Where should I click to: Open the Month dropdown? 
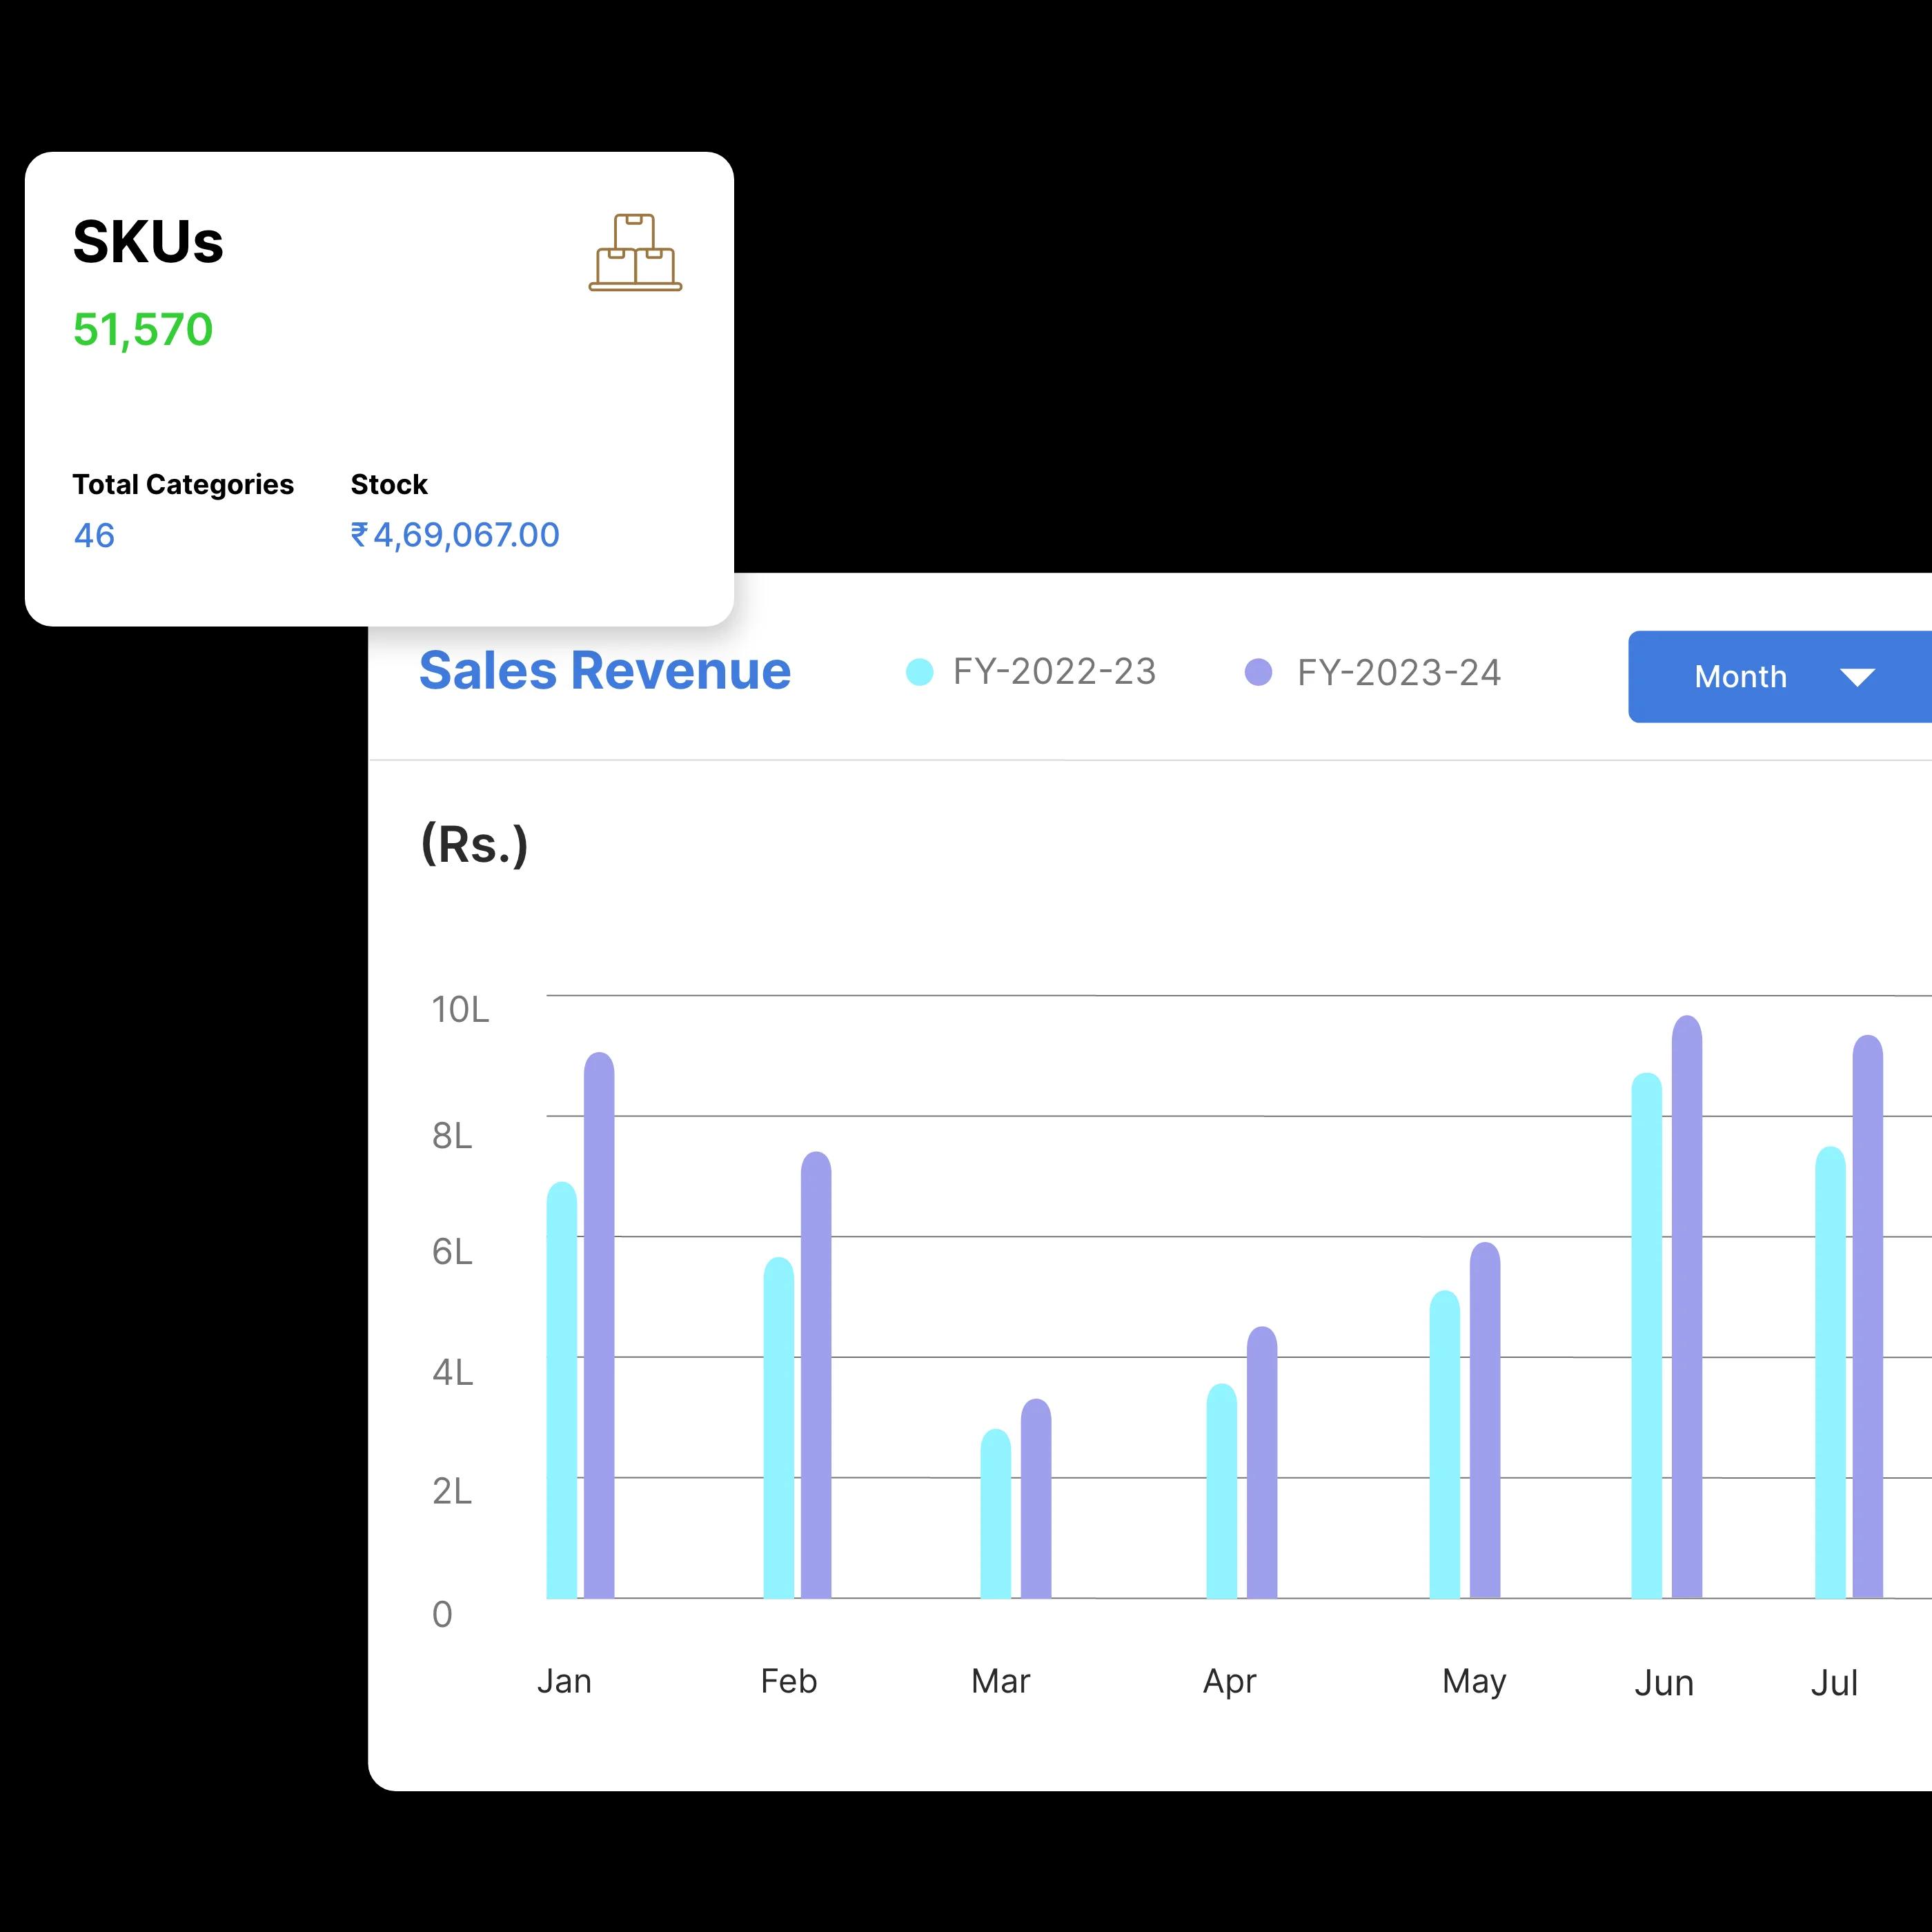tap(1780, 676)
